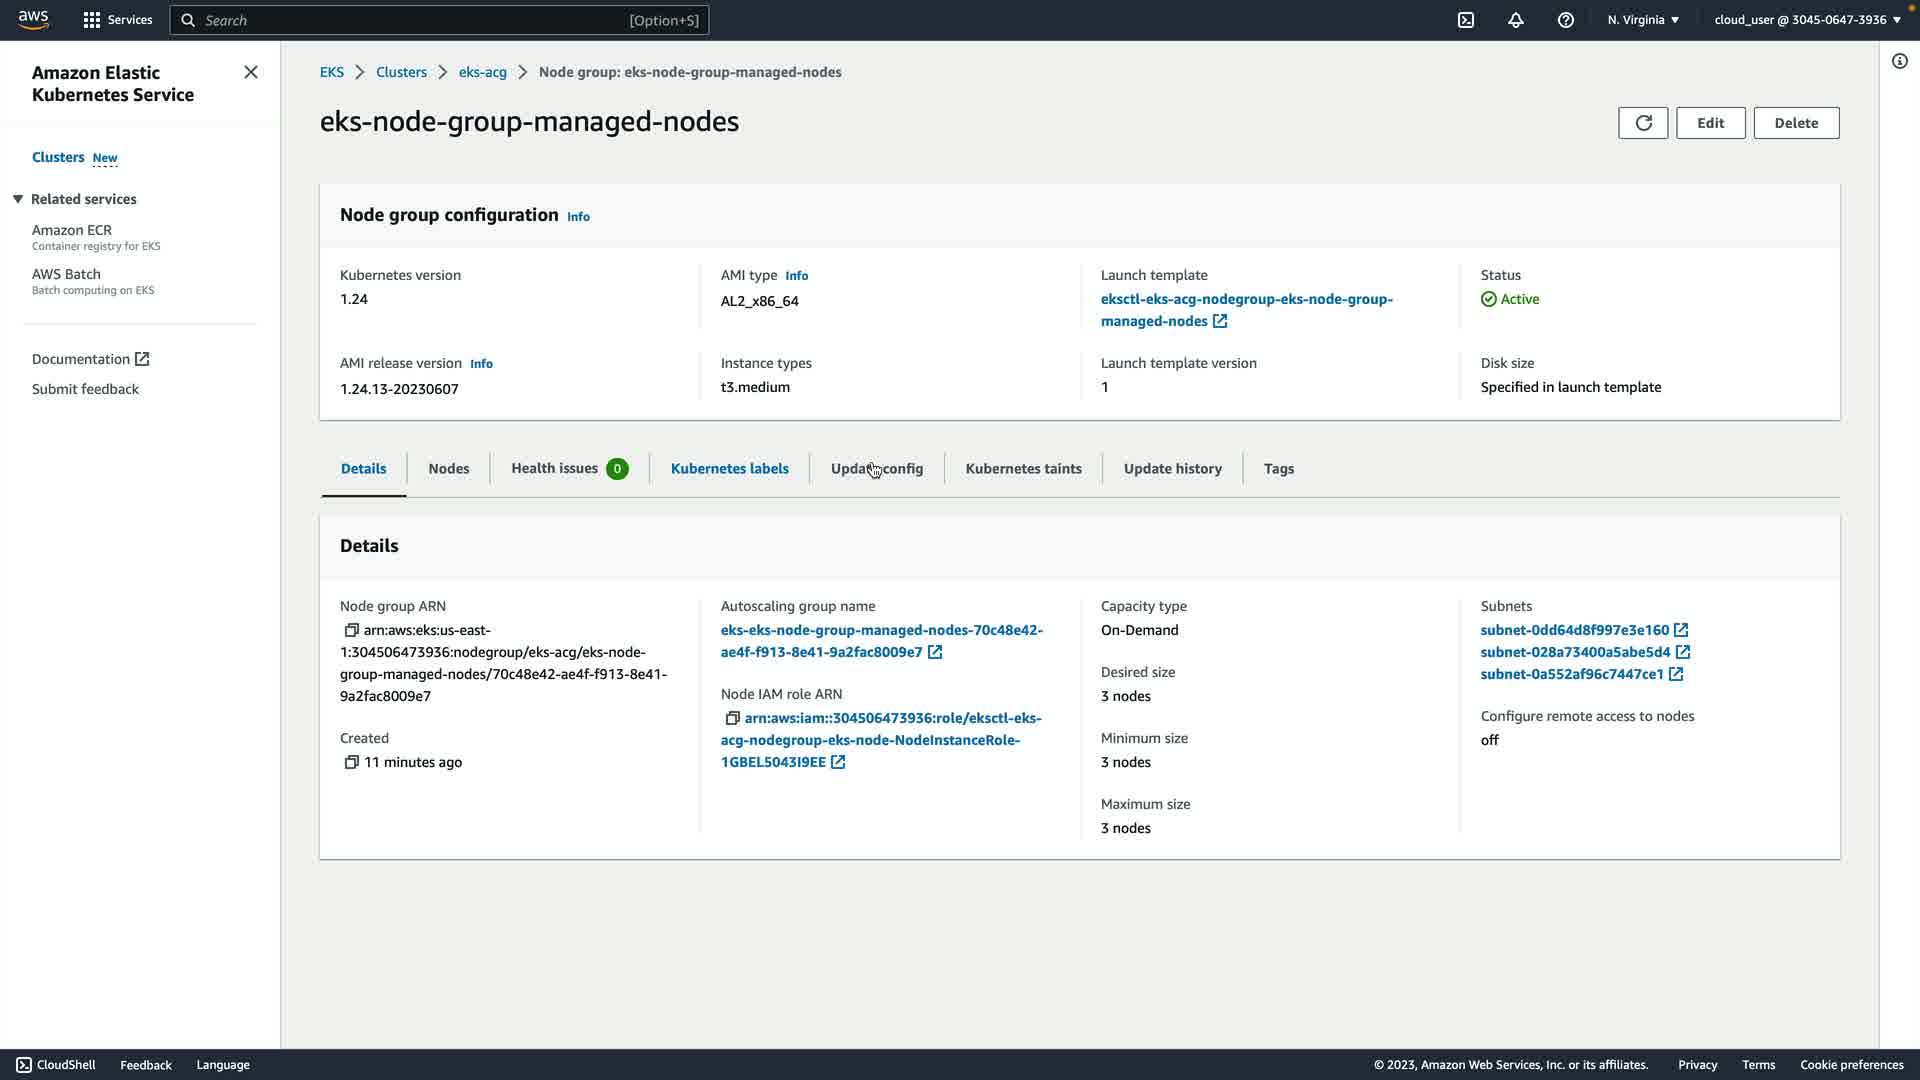Click the Edit node group button
This screenshot has width=1920, height=1080.
tap(1710, 123)
